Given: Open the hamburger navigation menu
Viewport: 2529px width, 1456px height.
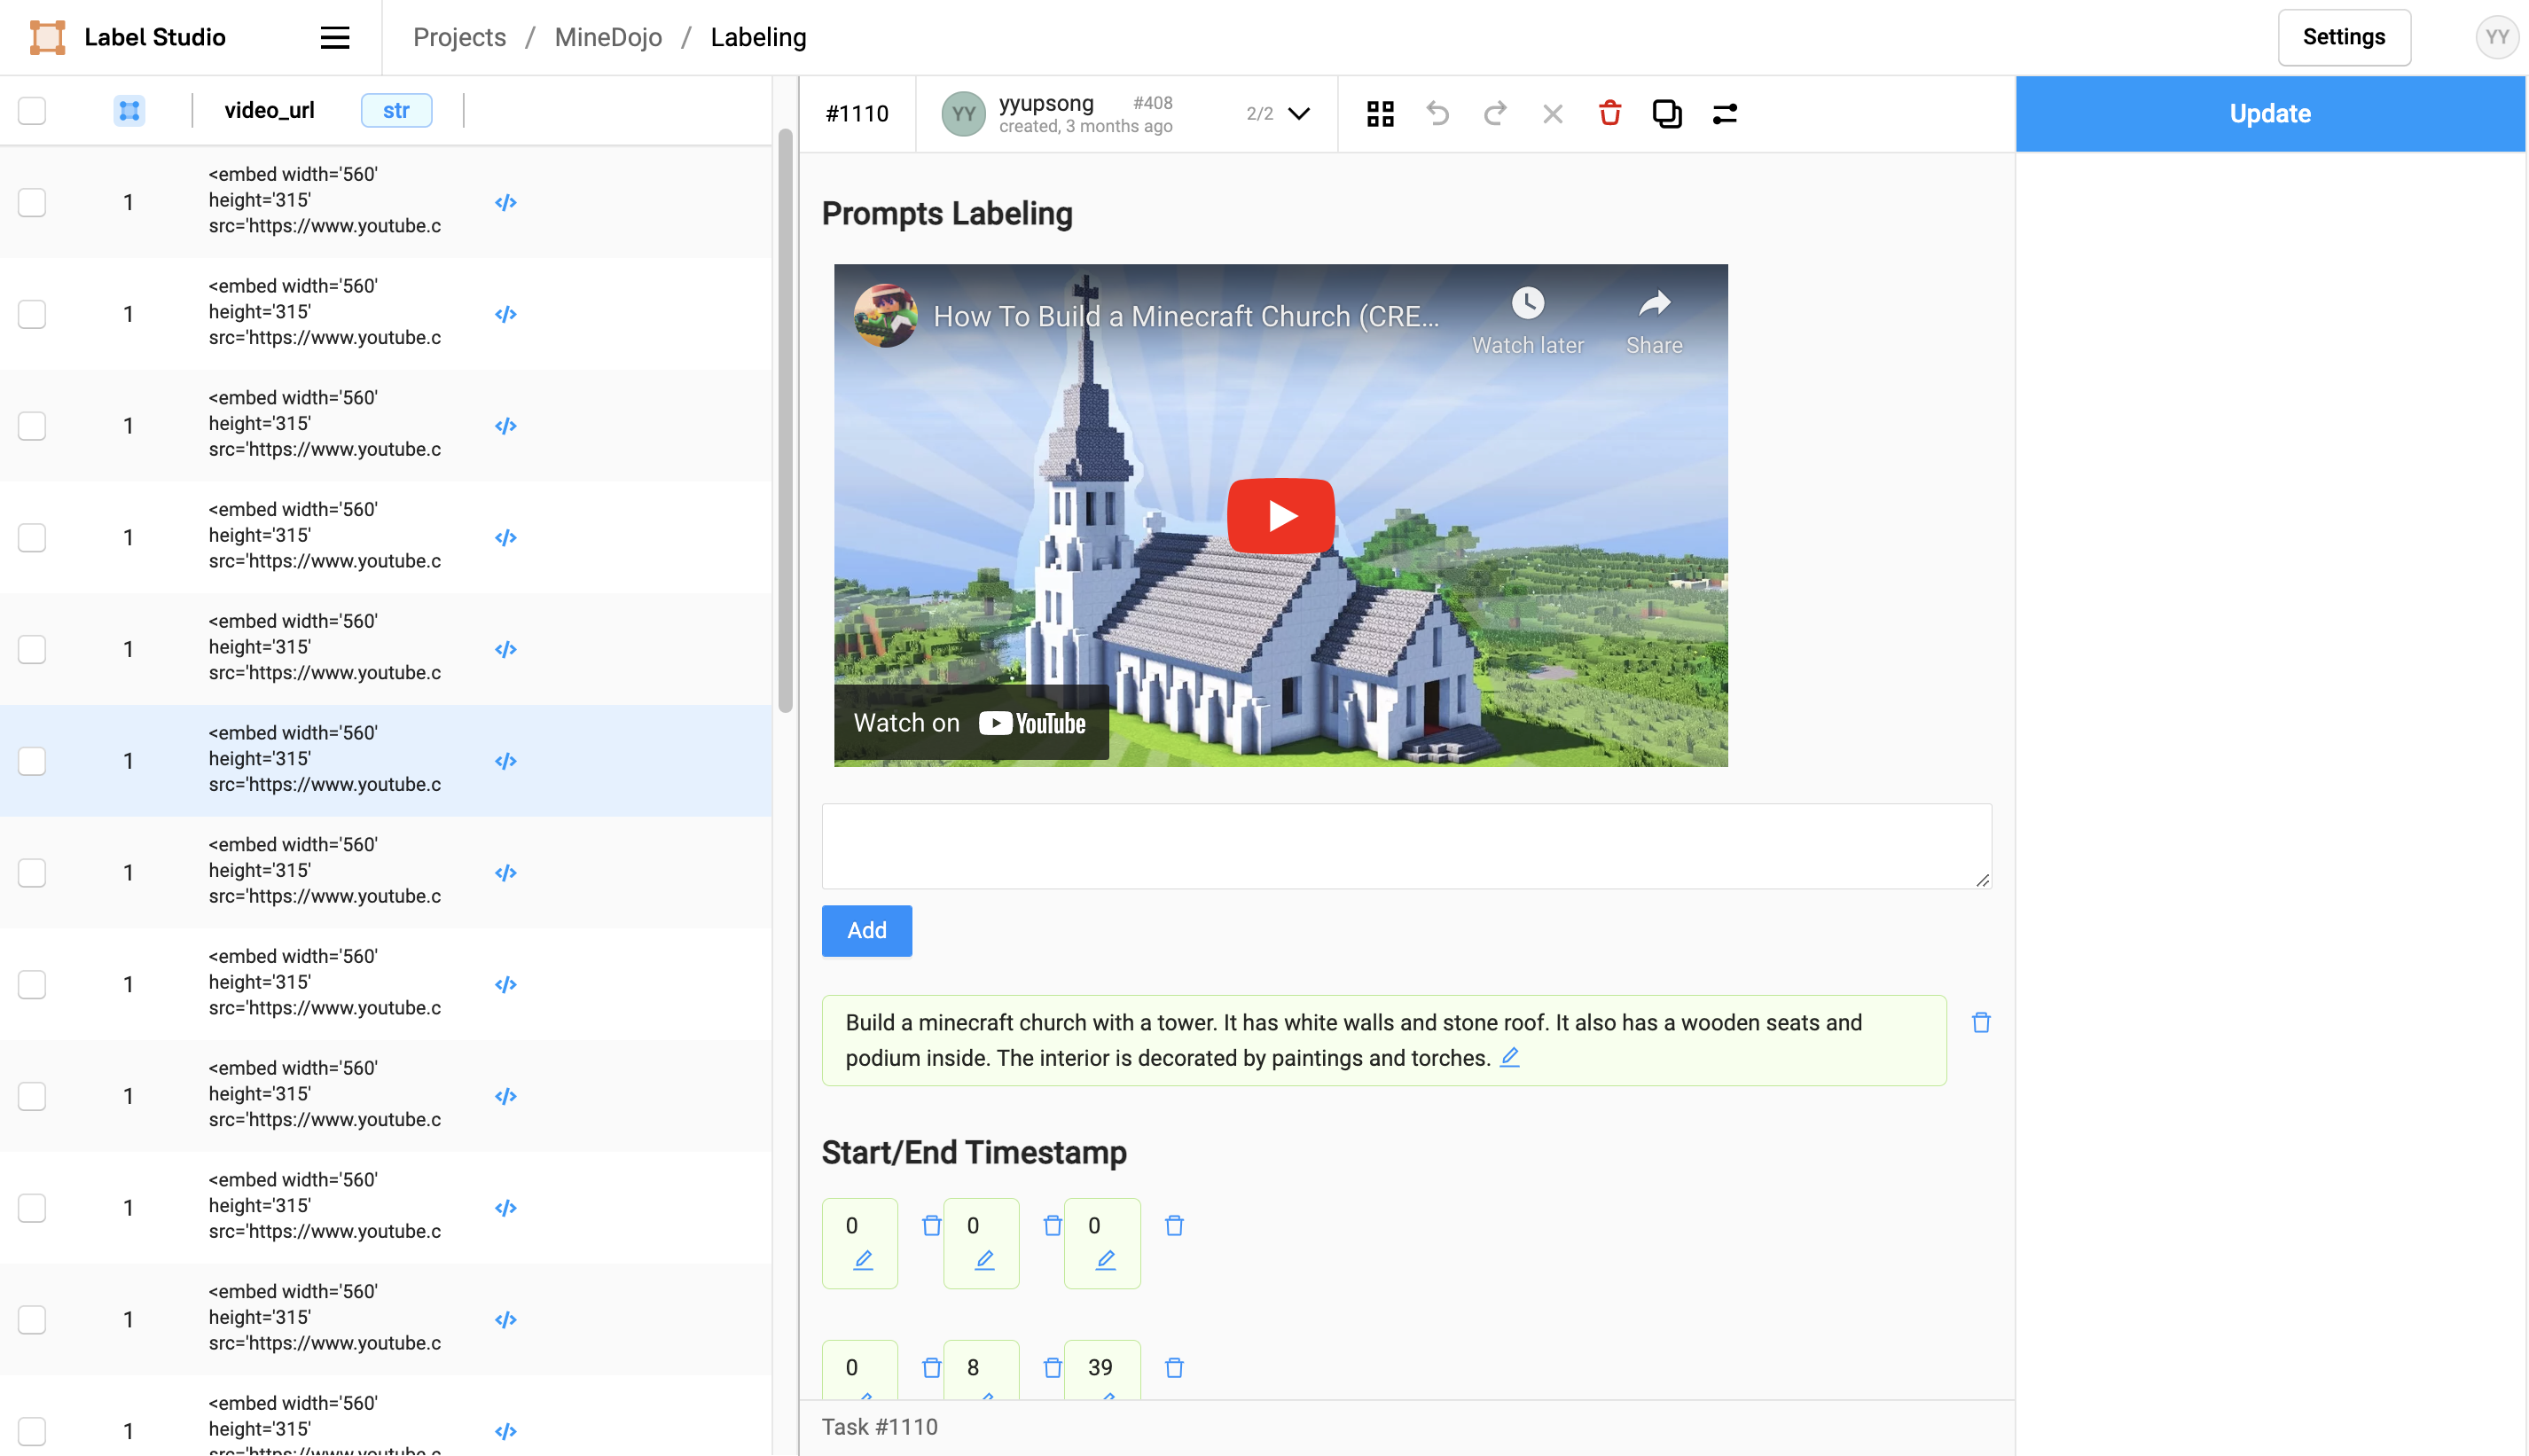Looking at the screenshot, I should click(334, 37).
